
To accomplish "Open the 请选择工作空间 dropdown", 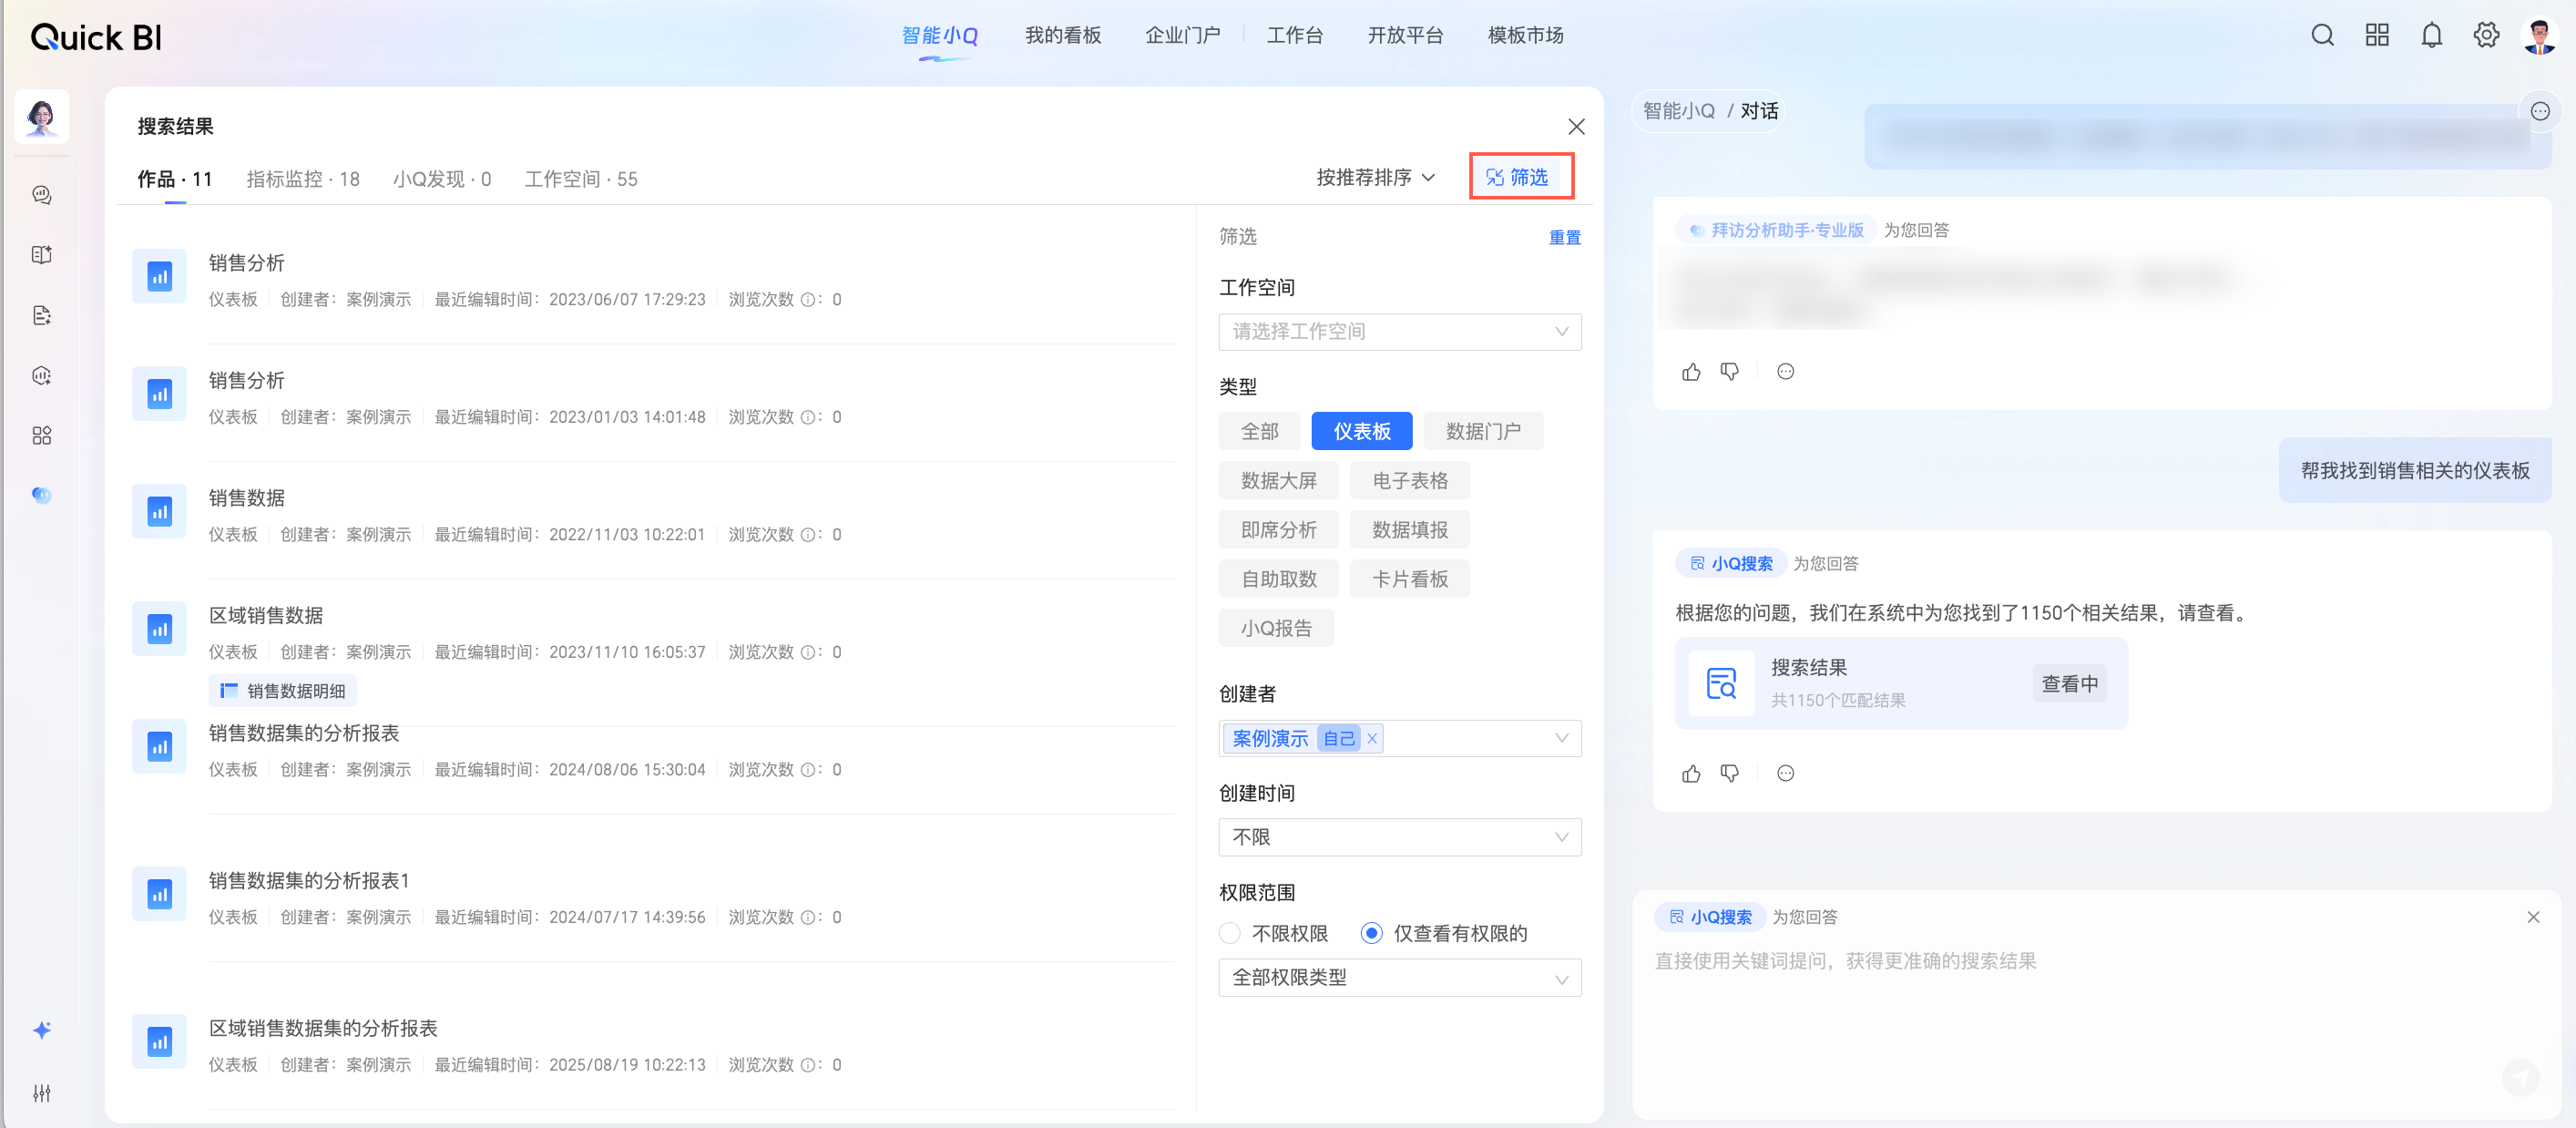I will (x=1399, y=332).
